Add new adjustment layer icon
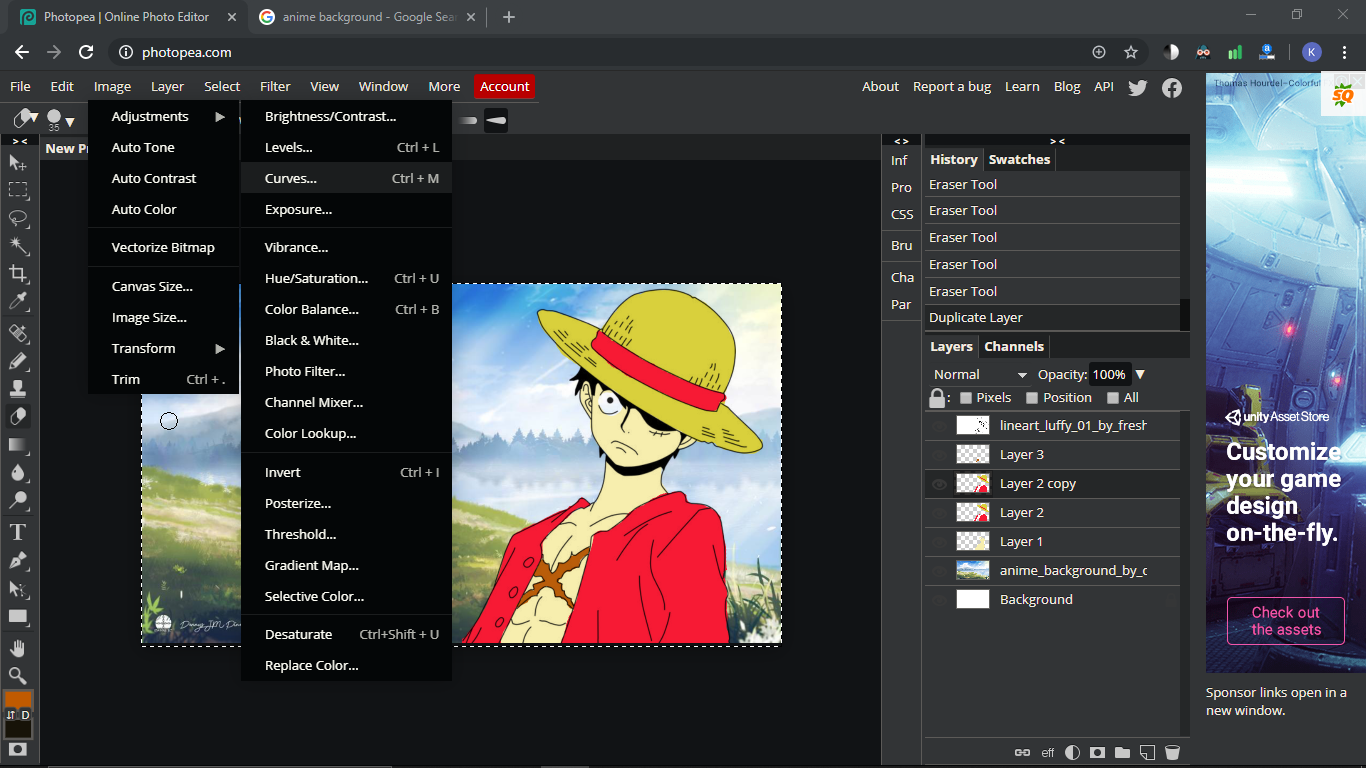 pos(1072,752)
